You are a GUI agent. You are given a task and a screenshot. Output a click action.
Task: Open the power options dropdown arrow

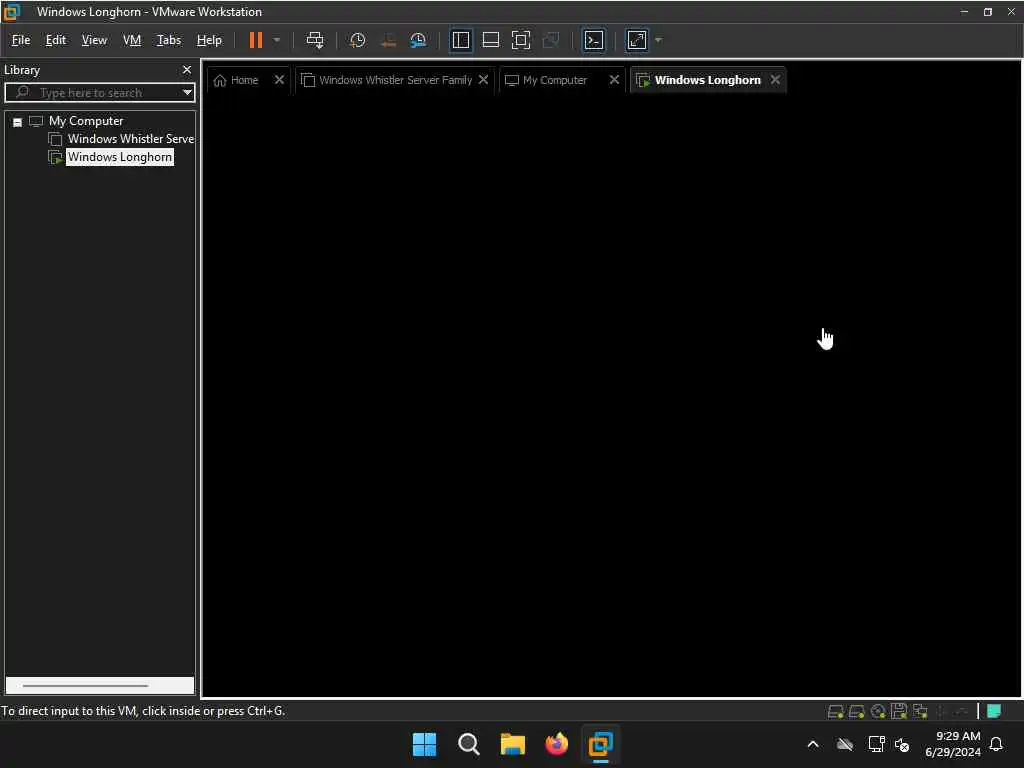(277, 40)
